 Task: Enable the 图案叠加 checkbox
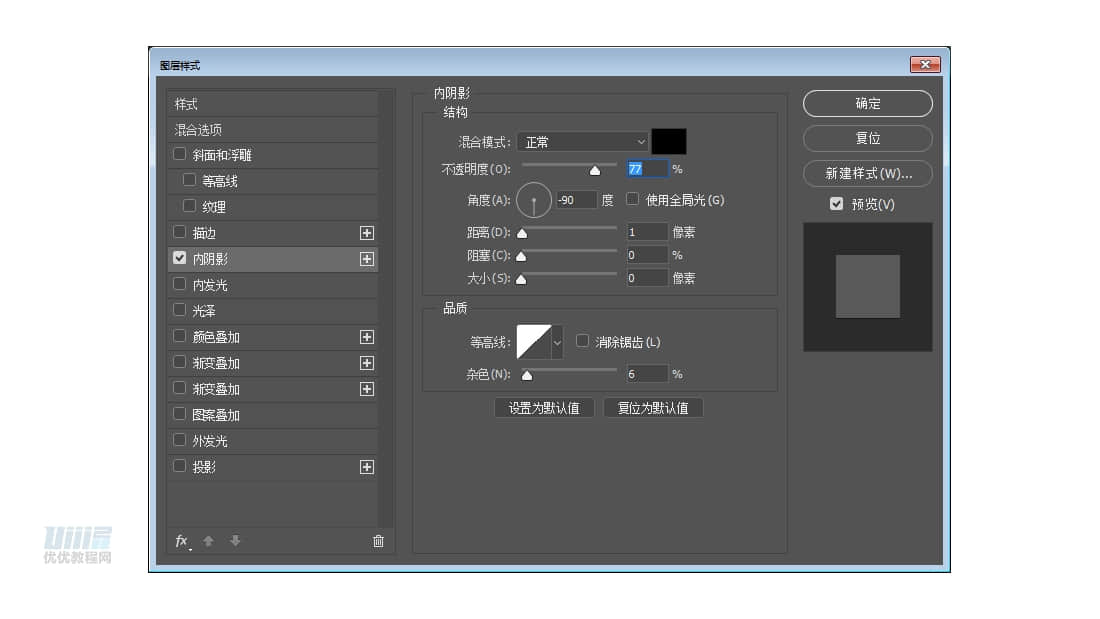[180, 413]
